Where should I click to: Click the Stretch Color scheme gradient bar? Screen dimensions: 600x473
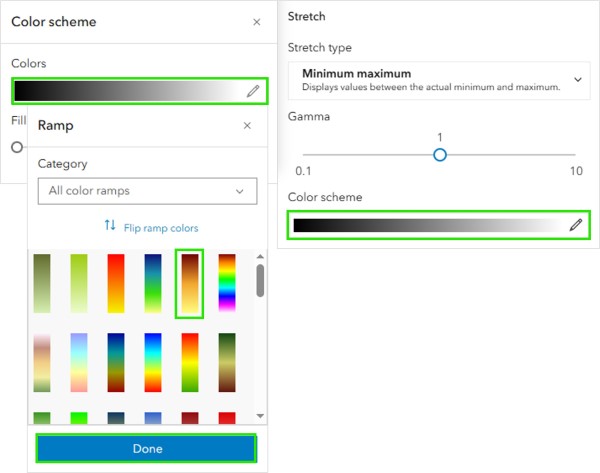pos(428,225)
